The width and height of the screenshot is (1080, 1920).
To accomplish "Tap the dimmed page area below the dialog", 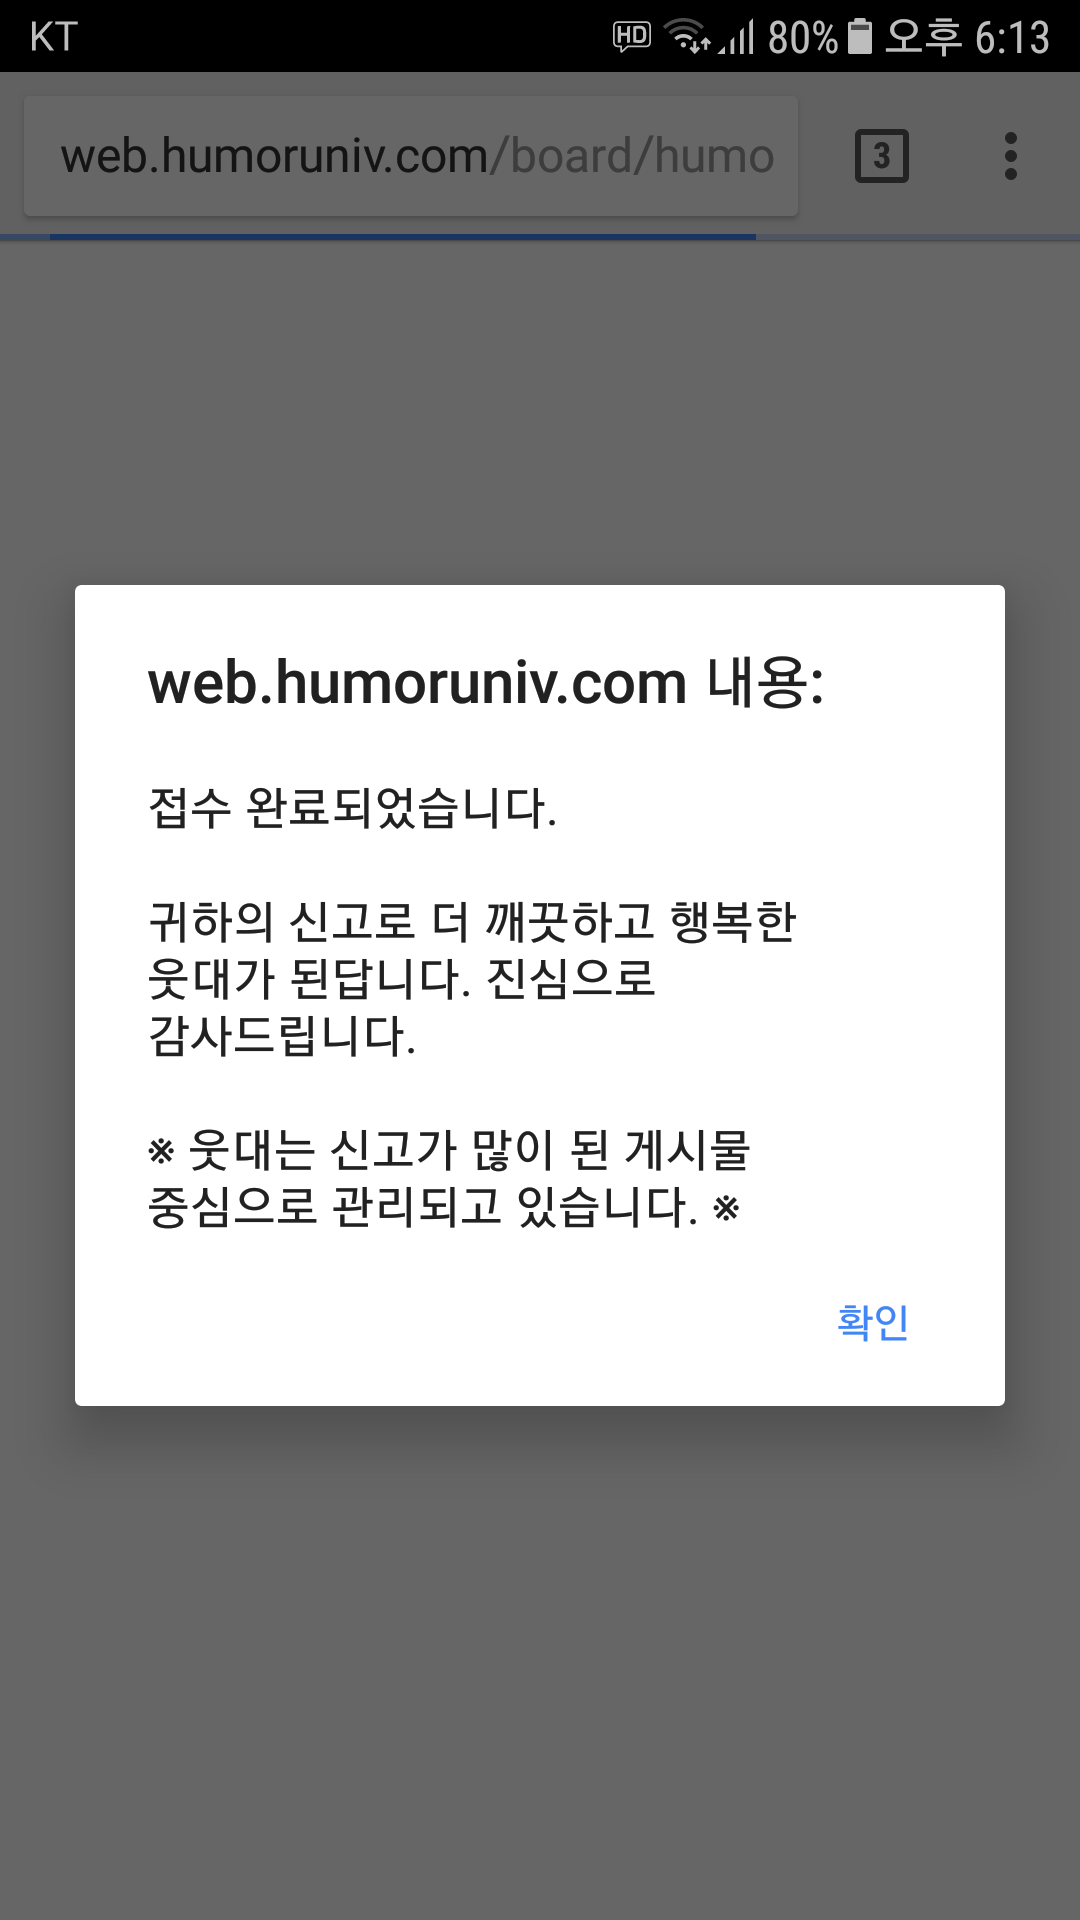I will (x=540, y=1662).
